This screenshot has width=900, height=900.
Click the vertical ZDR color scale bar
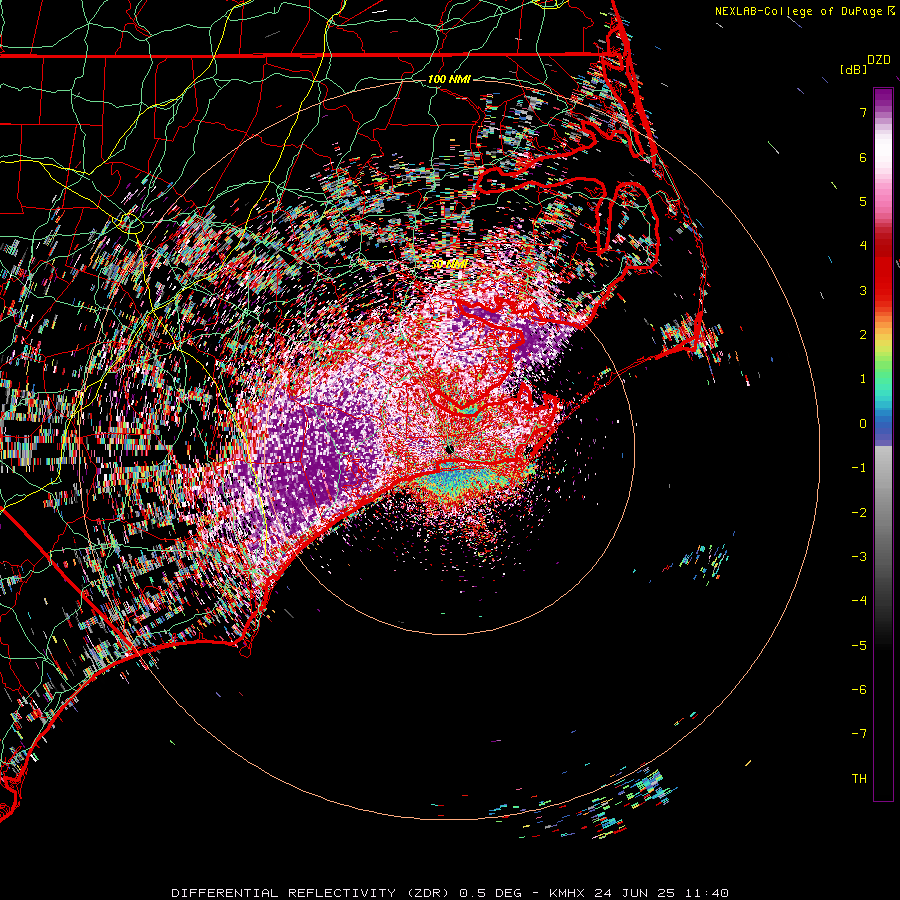click(x=883, y=444)
